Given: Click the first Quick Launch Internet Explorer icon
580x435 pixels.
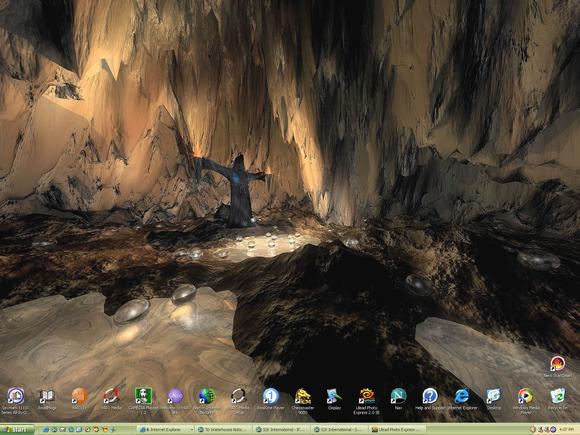Looking at the screenshot, I should [x=46, y=430].
